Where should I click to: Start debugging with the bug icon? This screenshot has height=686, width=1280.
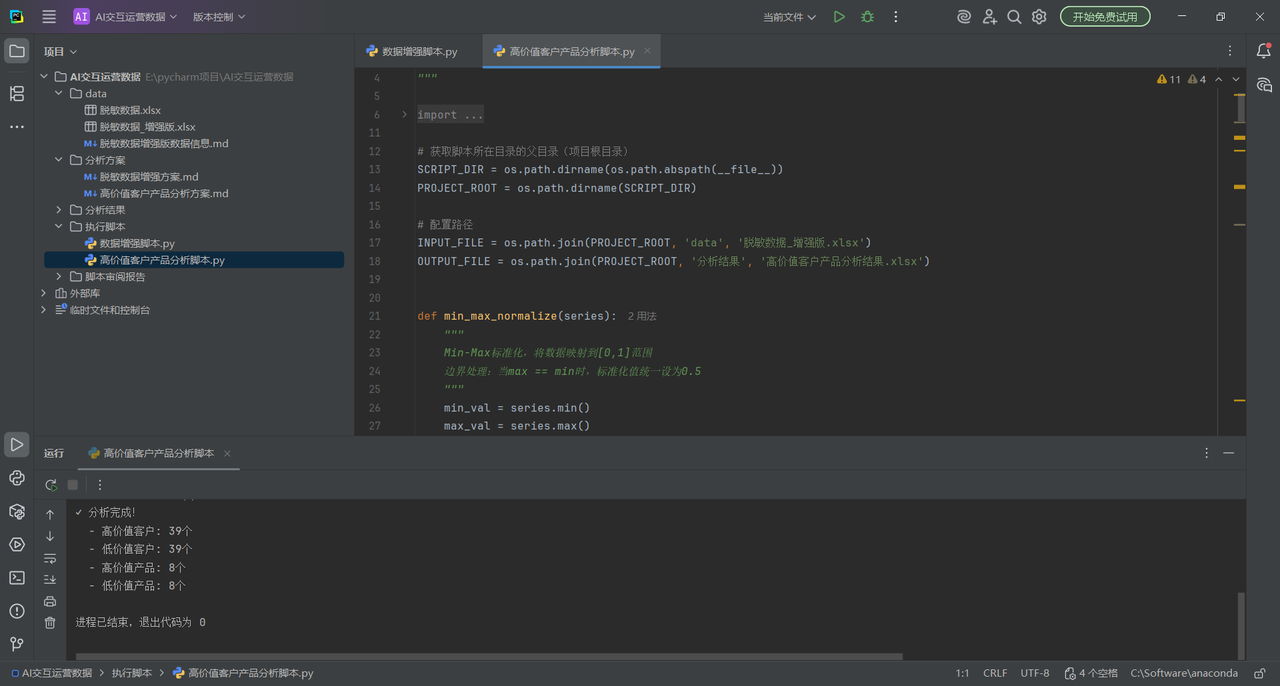(x=867, y=17)
